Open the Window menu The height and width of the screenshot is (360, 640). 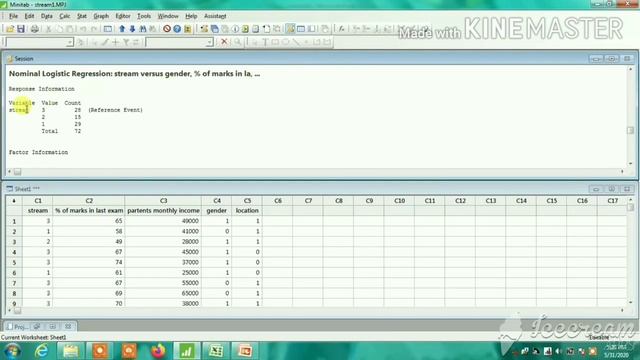point(168,16)
